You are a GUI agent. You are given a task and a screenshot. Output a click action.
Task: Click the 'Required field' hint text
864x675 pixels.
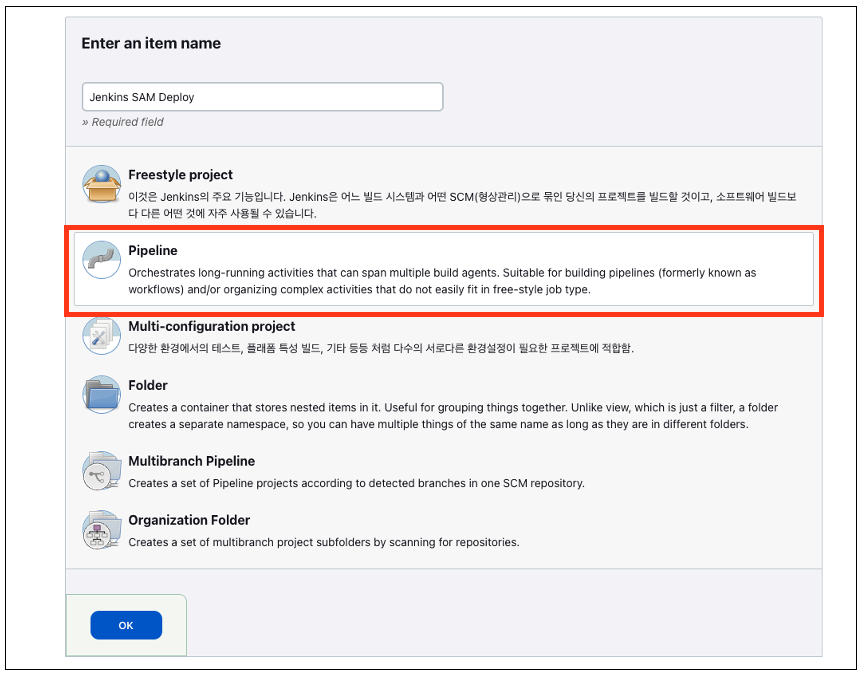pyautogui.click(x=123, y=122)
